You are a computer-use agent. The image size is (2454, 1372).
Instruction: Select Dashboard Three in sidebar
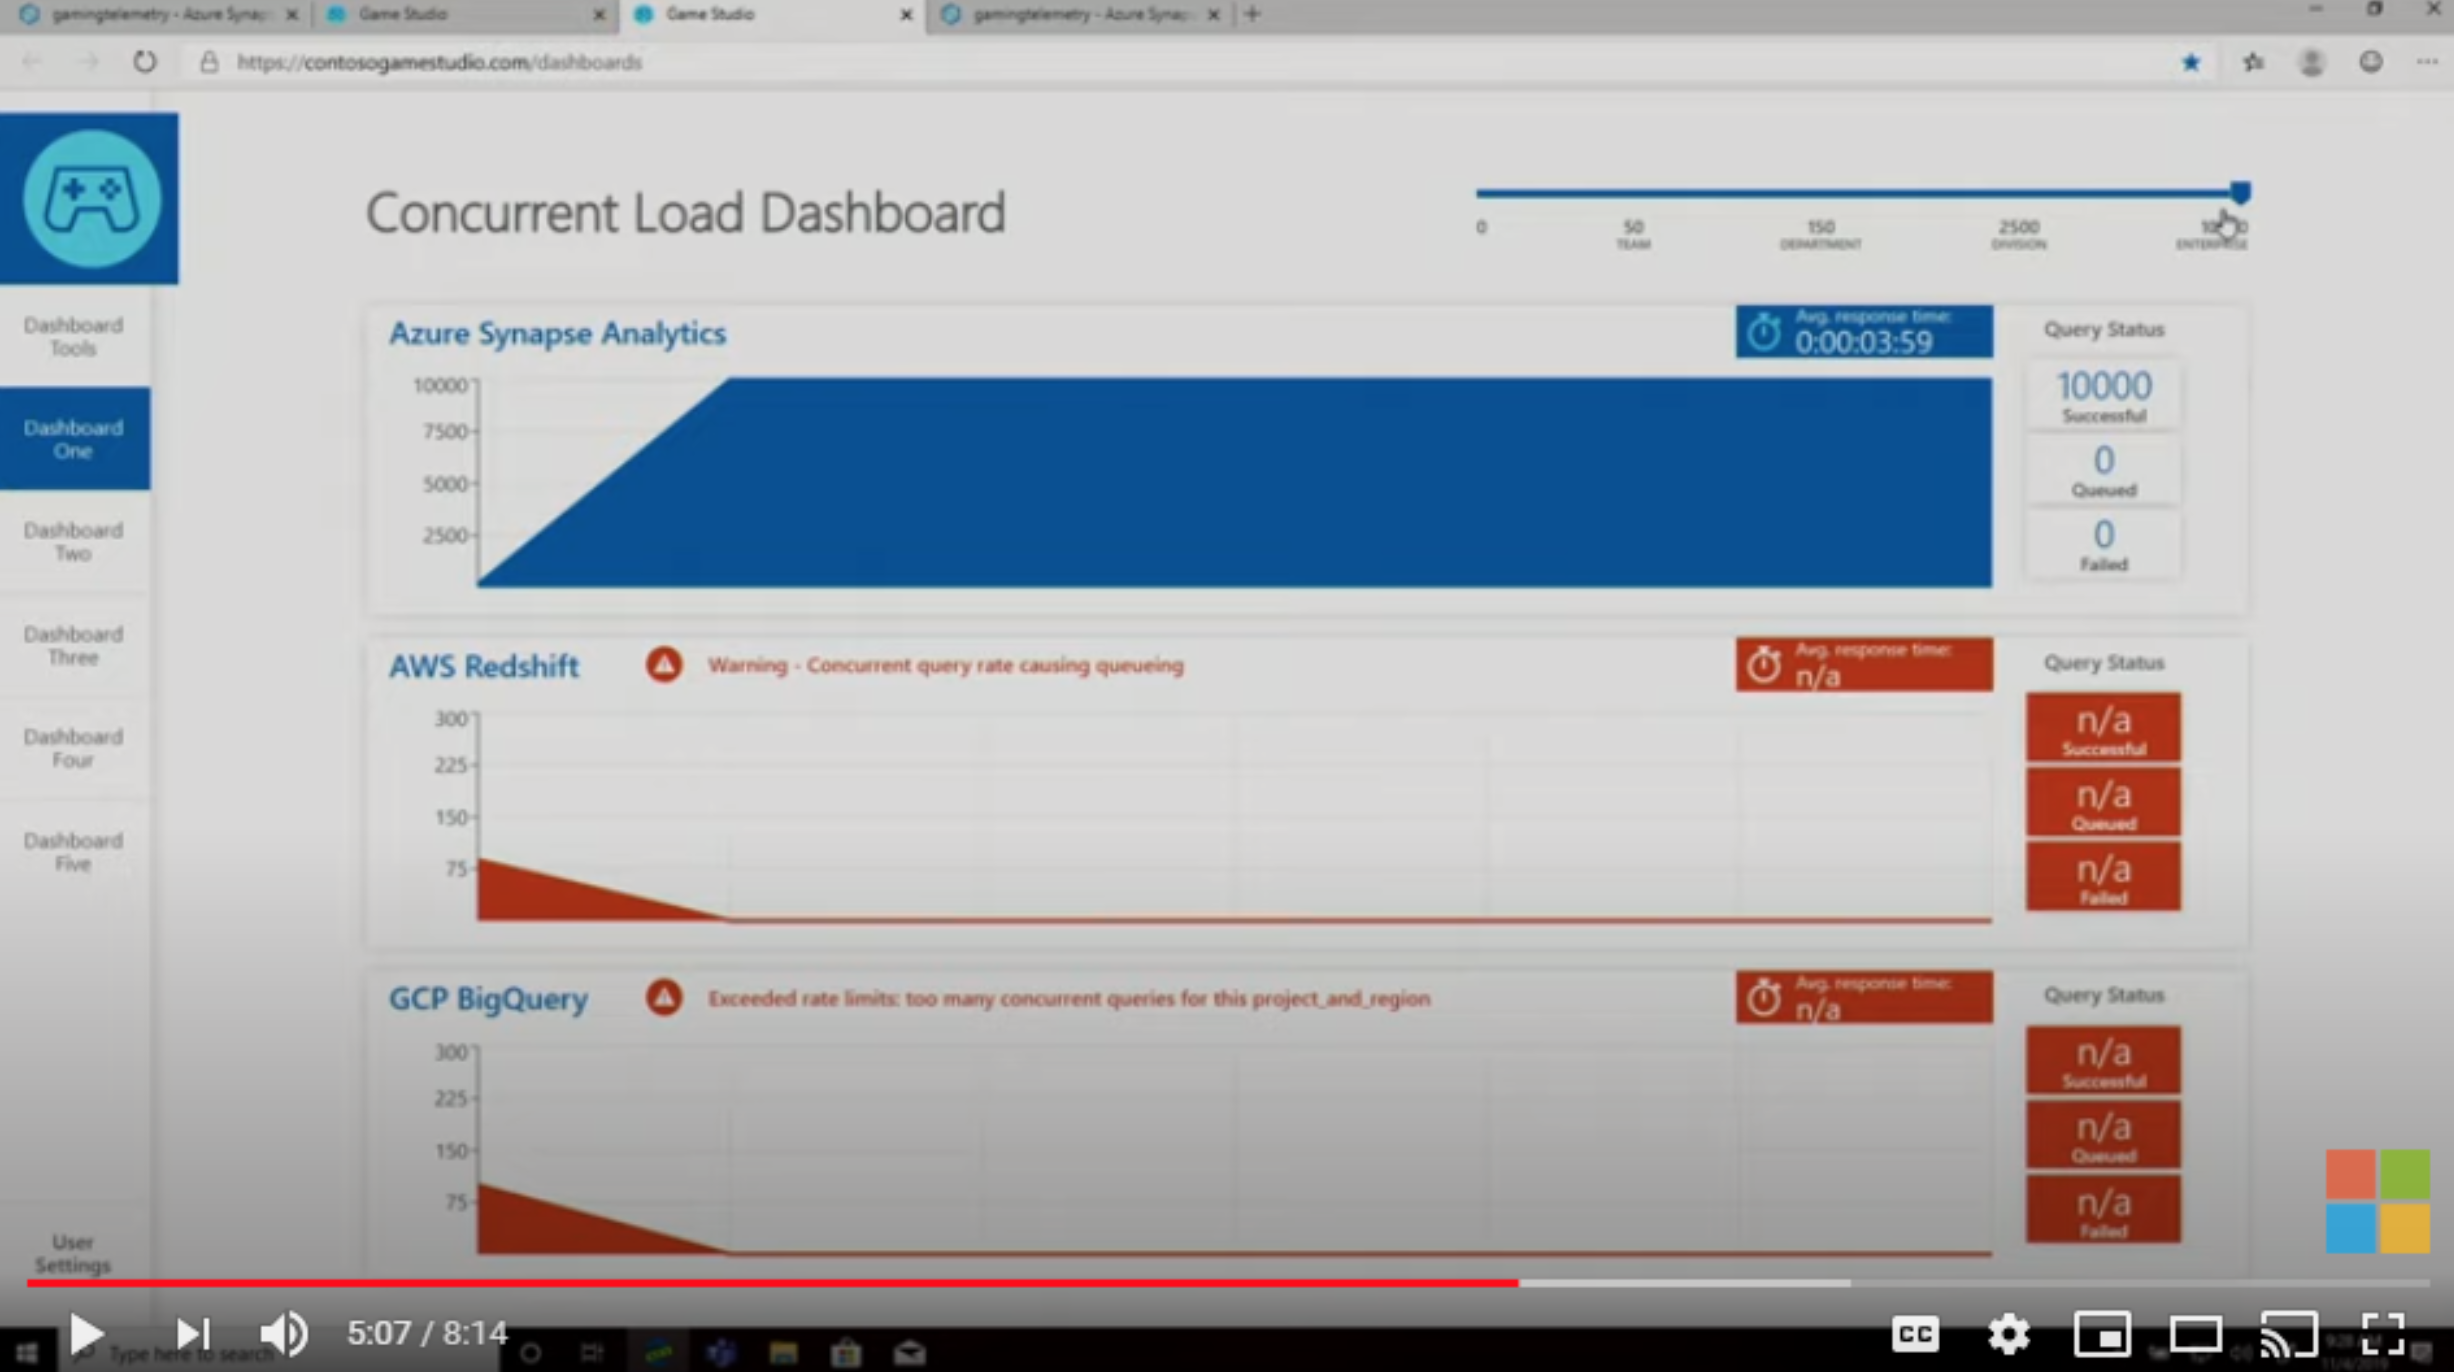[74, 645]
